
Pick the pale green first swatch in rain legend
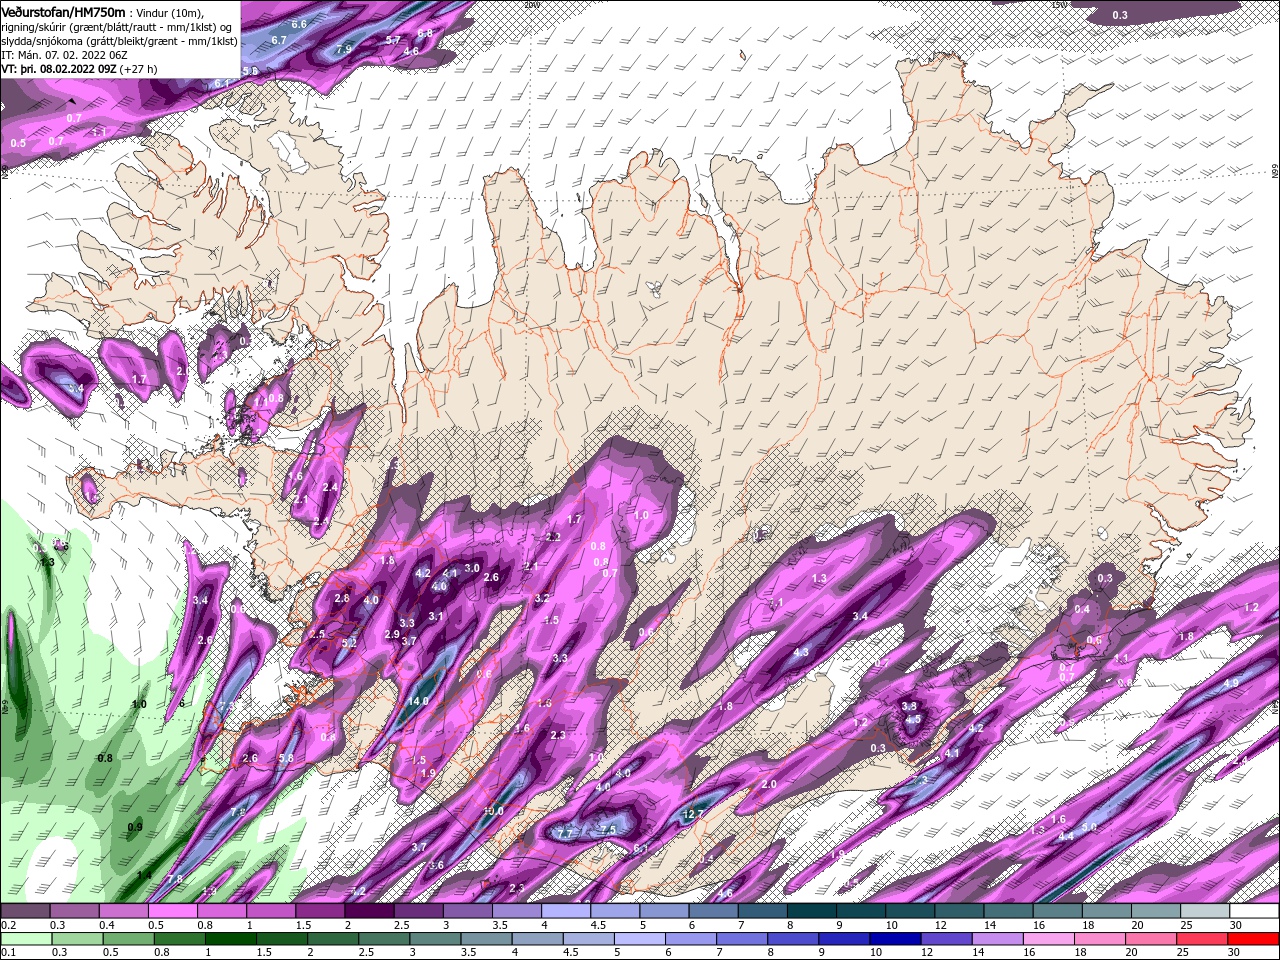[25, 939]
